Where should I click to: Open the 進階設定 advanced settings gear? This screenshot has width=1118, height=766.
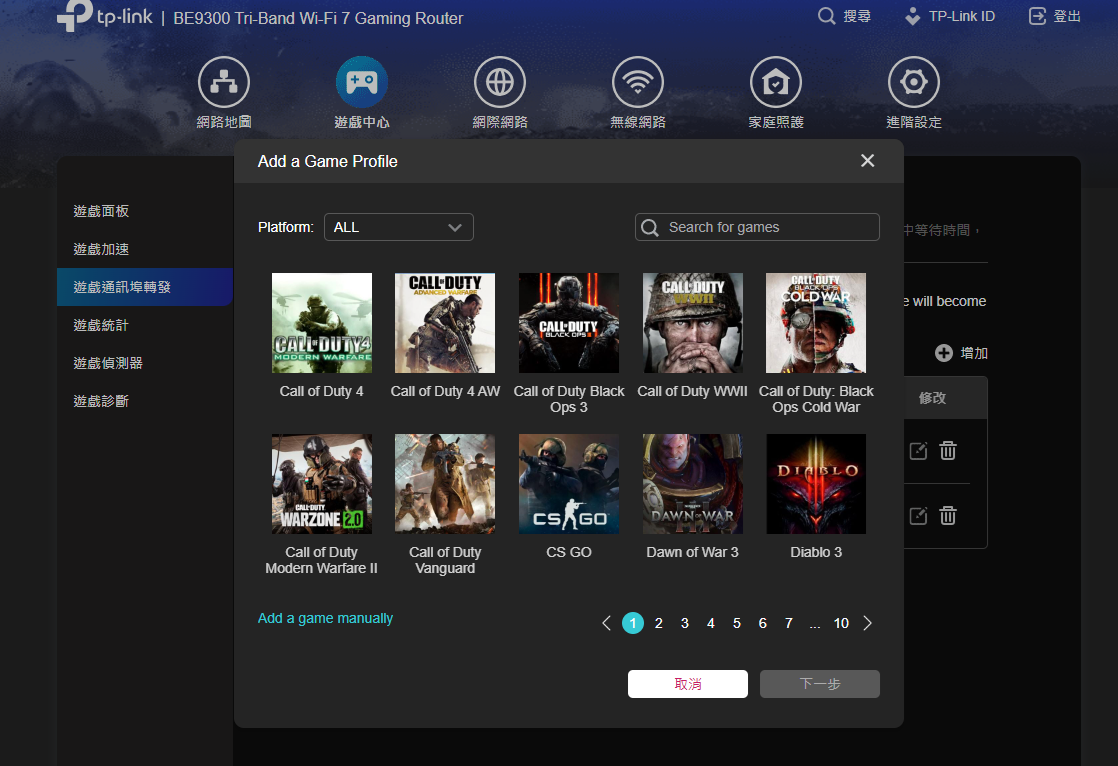pyautogui.click(x=913, y=82)
